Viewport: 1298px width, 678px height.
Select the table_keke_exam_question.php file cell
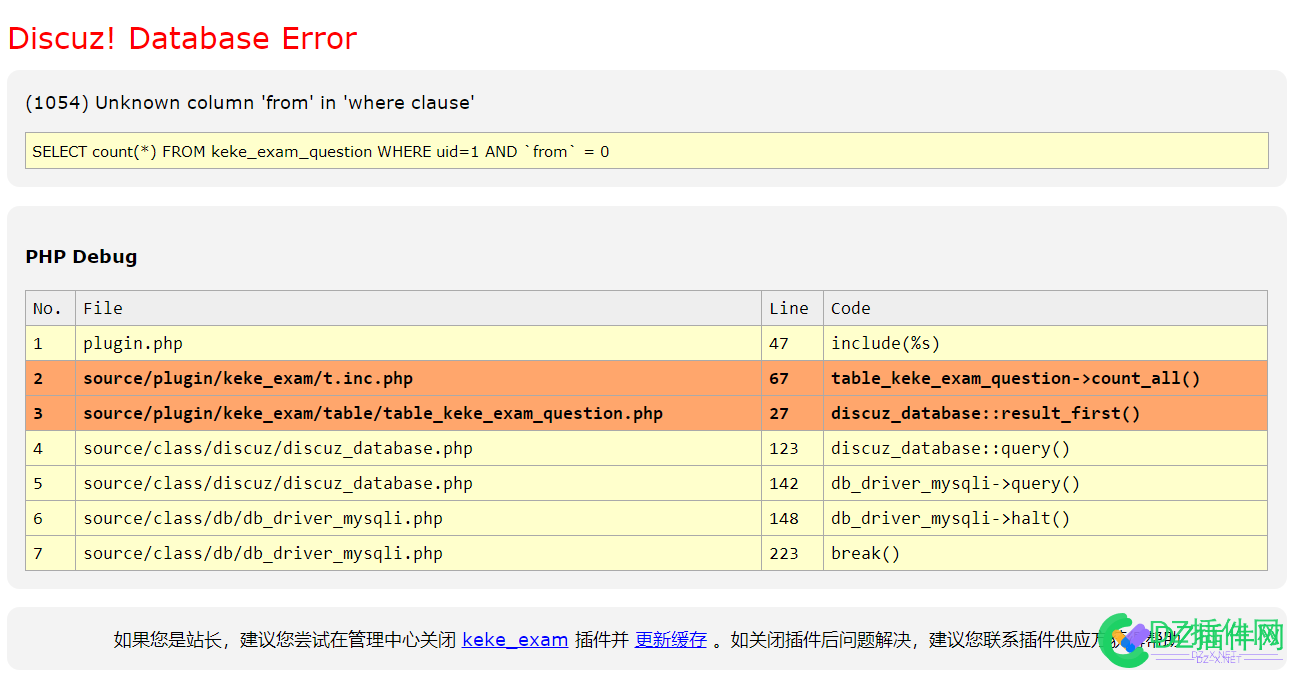coord(418,413)
